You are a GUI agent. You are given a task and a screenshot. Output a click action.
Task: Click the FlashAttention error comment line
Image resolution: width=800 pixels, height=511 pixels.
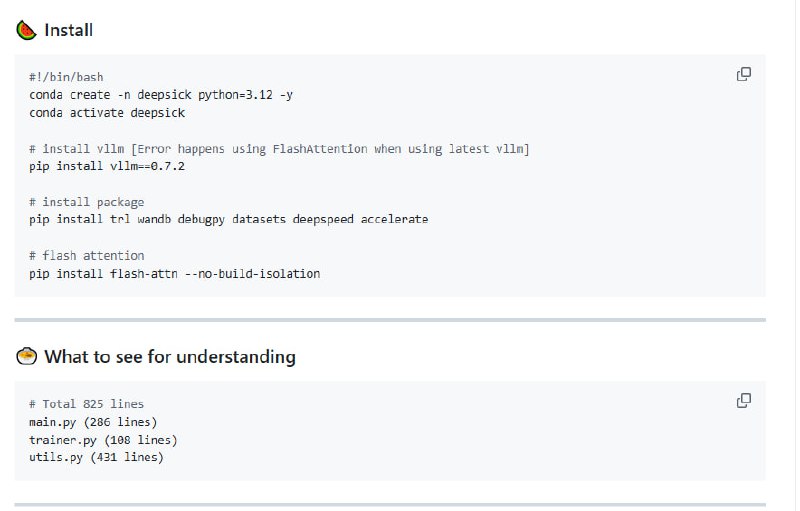click(279, 149)
